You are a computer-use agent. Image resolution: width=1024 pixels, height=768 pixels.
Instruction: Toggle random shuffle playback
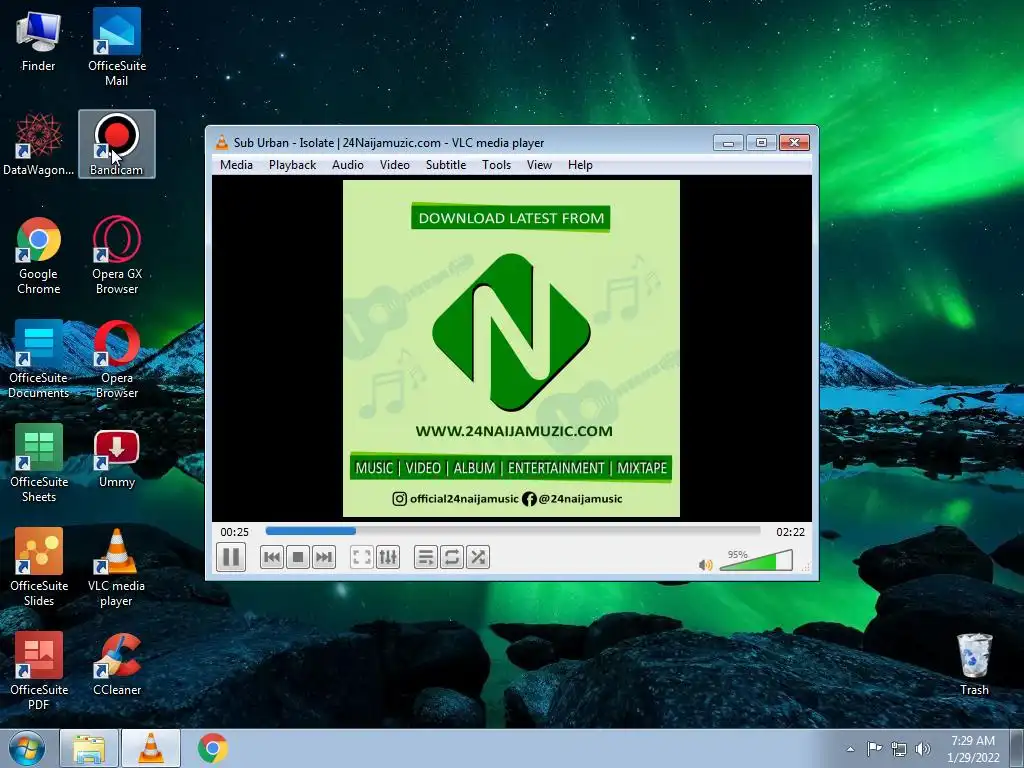click(x=478, y=557)
